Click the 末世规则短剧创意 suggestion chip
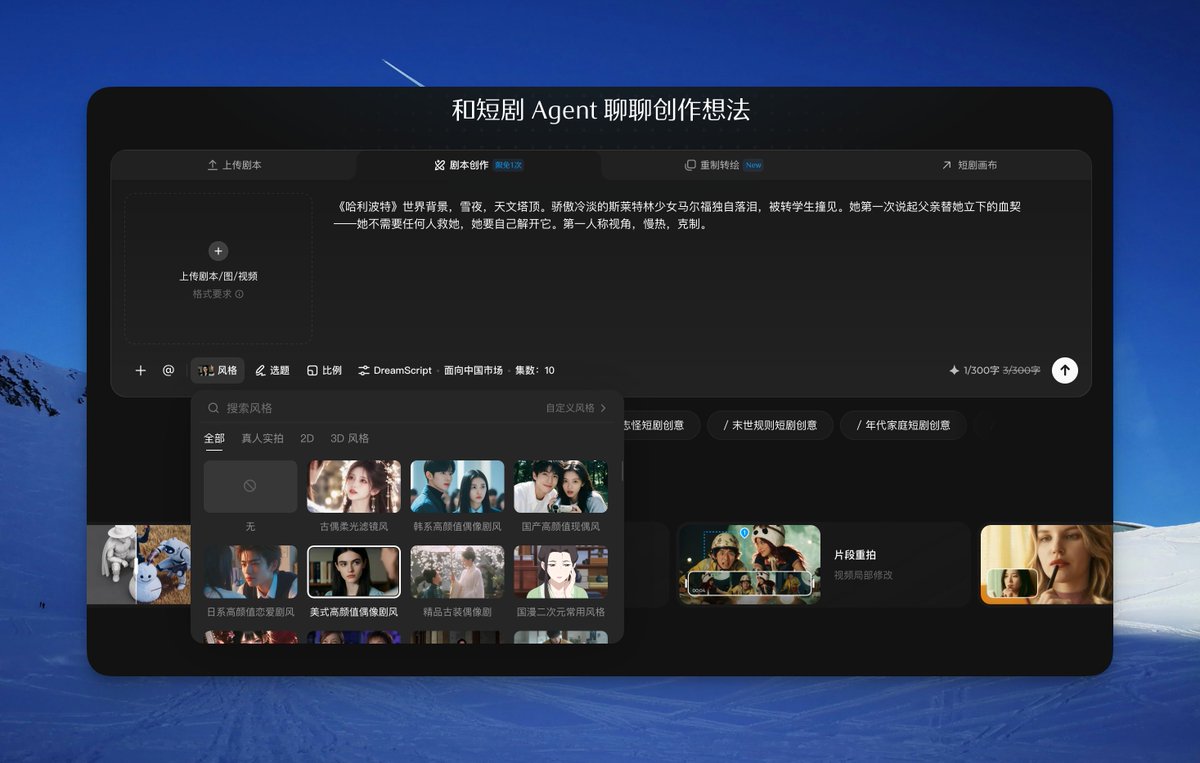The height and width of the screenshot is (763, 1200). pyautogui.click(x=768, y=425)
